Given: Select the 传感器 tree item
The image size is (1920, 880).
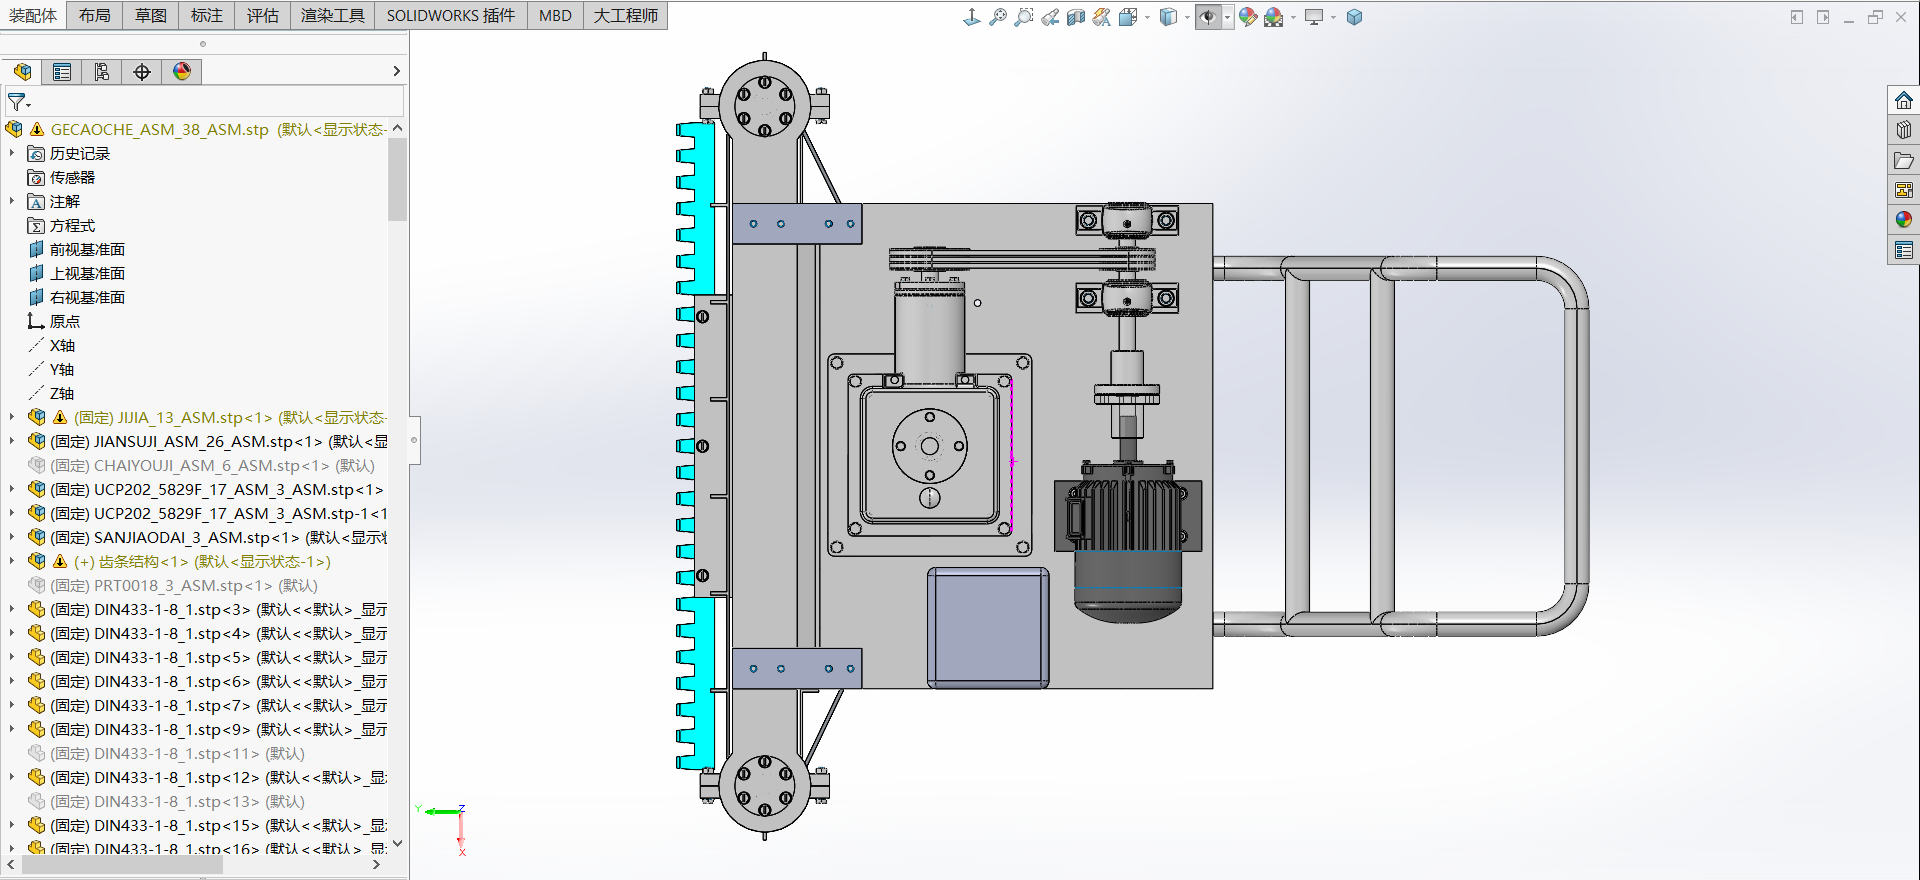Looking at the screenshot, I should (72, 177).
